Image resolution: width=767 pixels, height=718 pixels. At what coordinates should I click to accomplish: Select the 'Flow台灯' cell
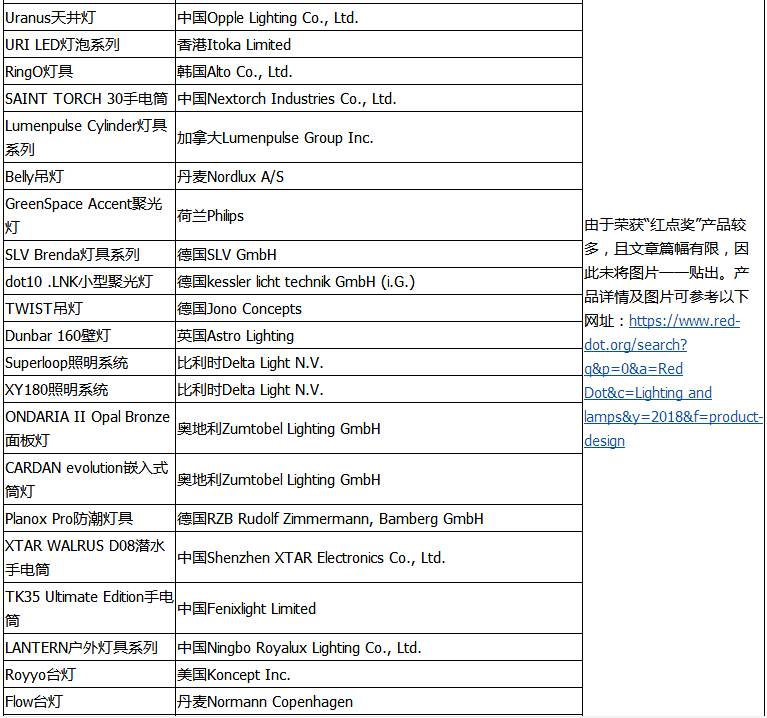[90, 701]
